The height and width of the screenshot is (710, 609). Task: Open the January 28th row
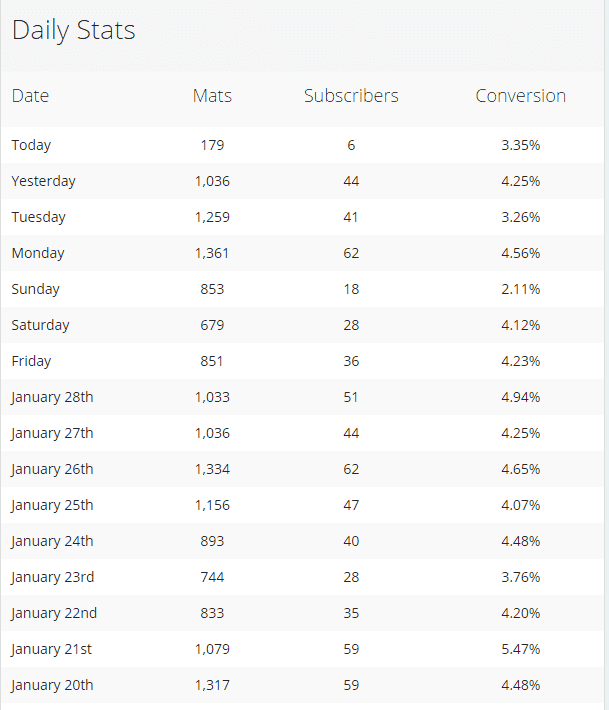[x=52, y=397]
